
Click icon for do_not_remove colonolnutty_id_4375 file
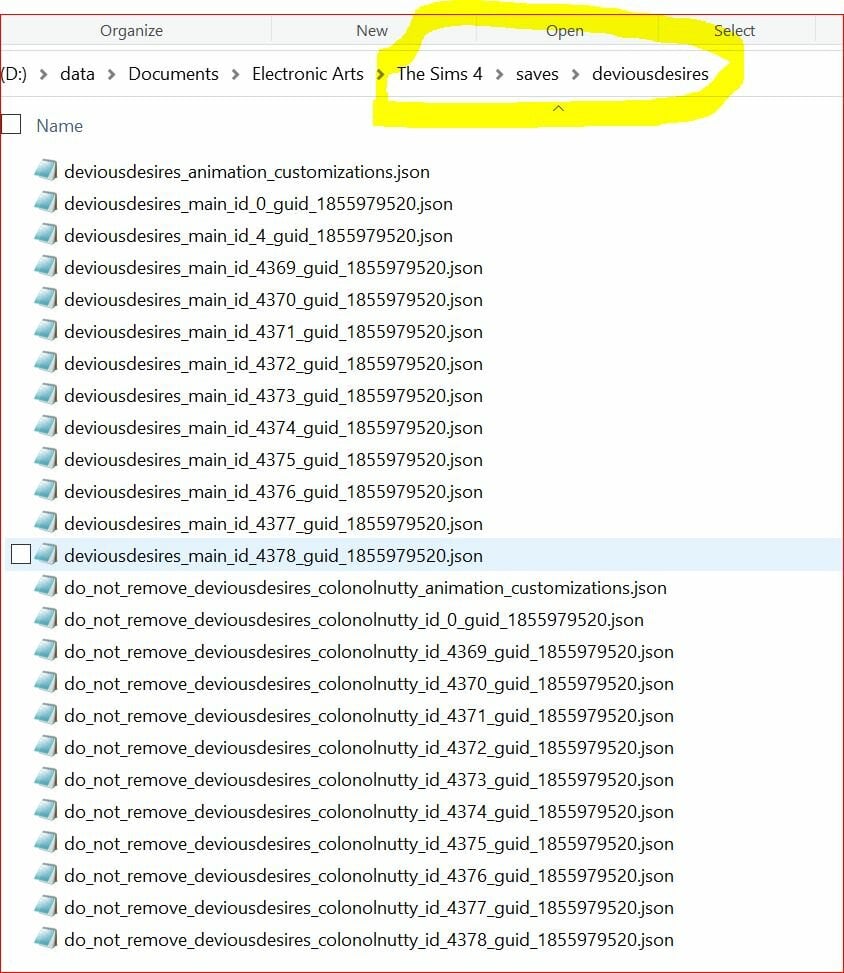click(x=46, y=842)
